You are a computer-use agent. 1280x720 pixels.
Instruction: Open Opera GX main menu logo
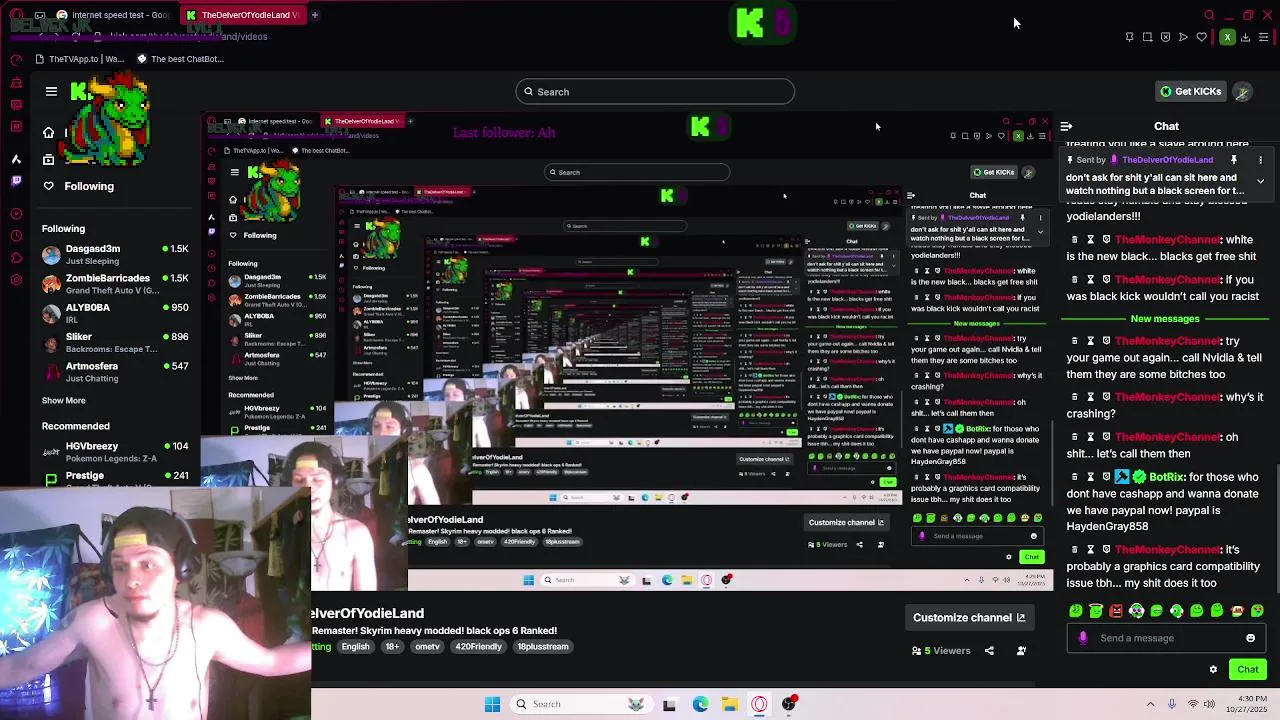click(17, 15)
